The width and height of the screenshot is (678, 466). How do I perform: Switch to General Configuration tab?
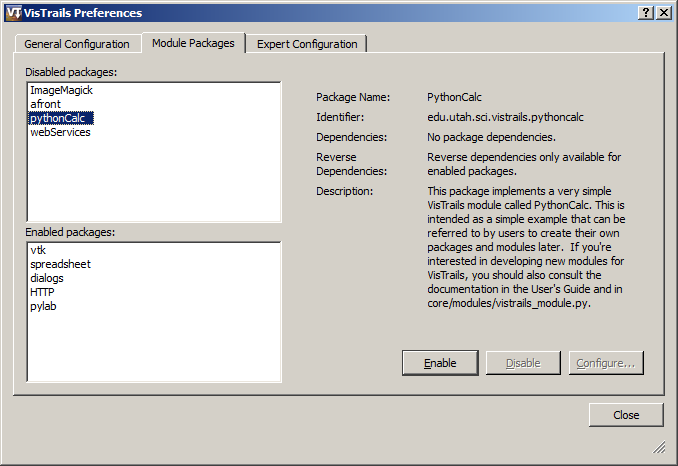click(x=77, y=44)
